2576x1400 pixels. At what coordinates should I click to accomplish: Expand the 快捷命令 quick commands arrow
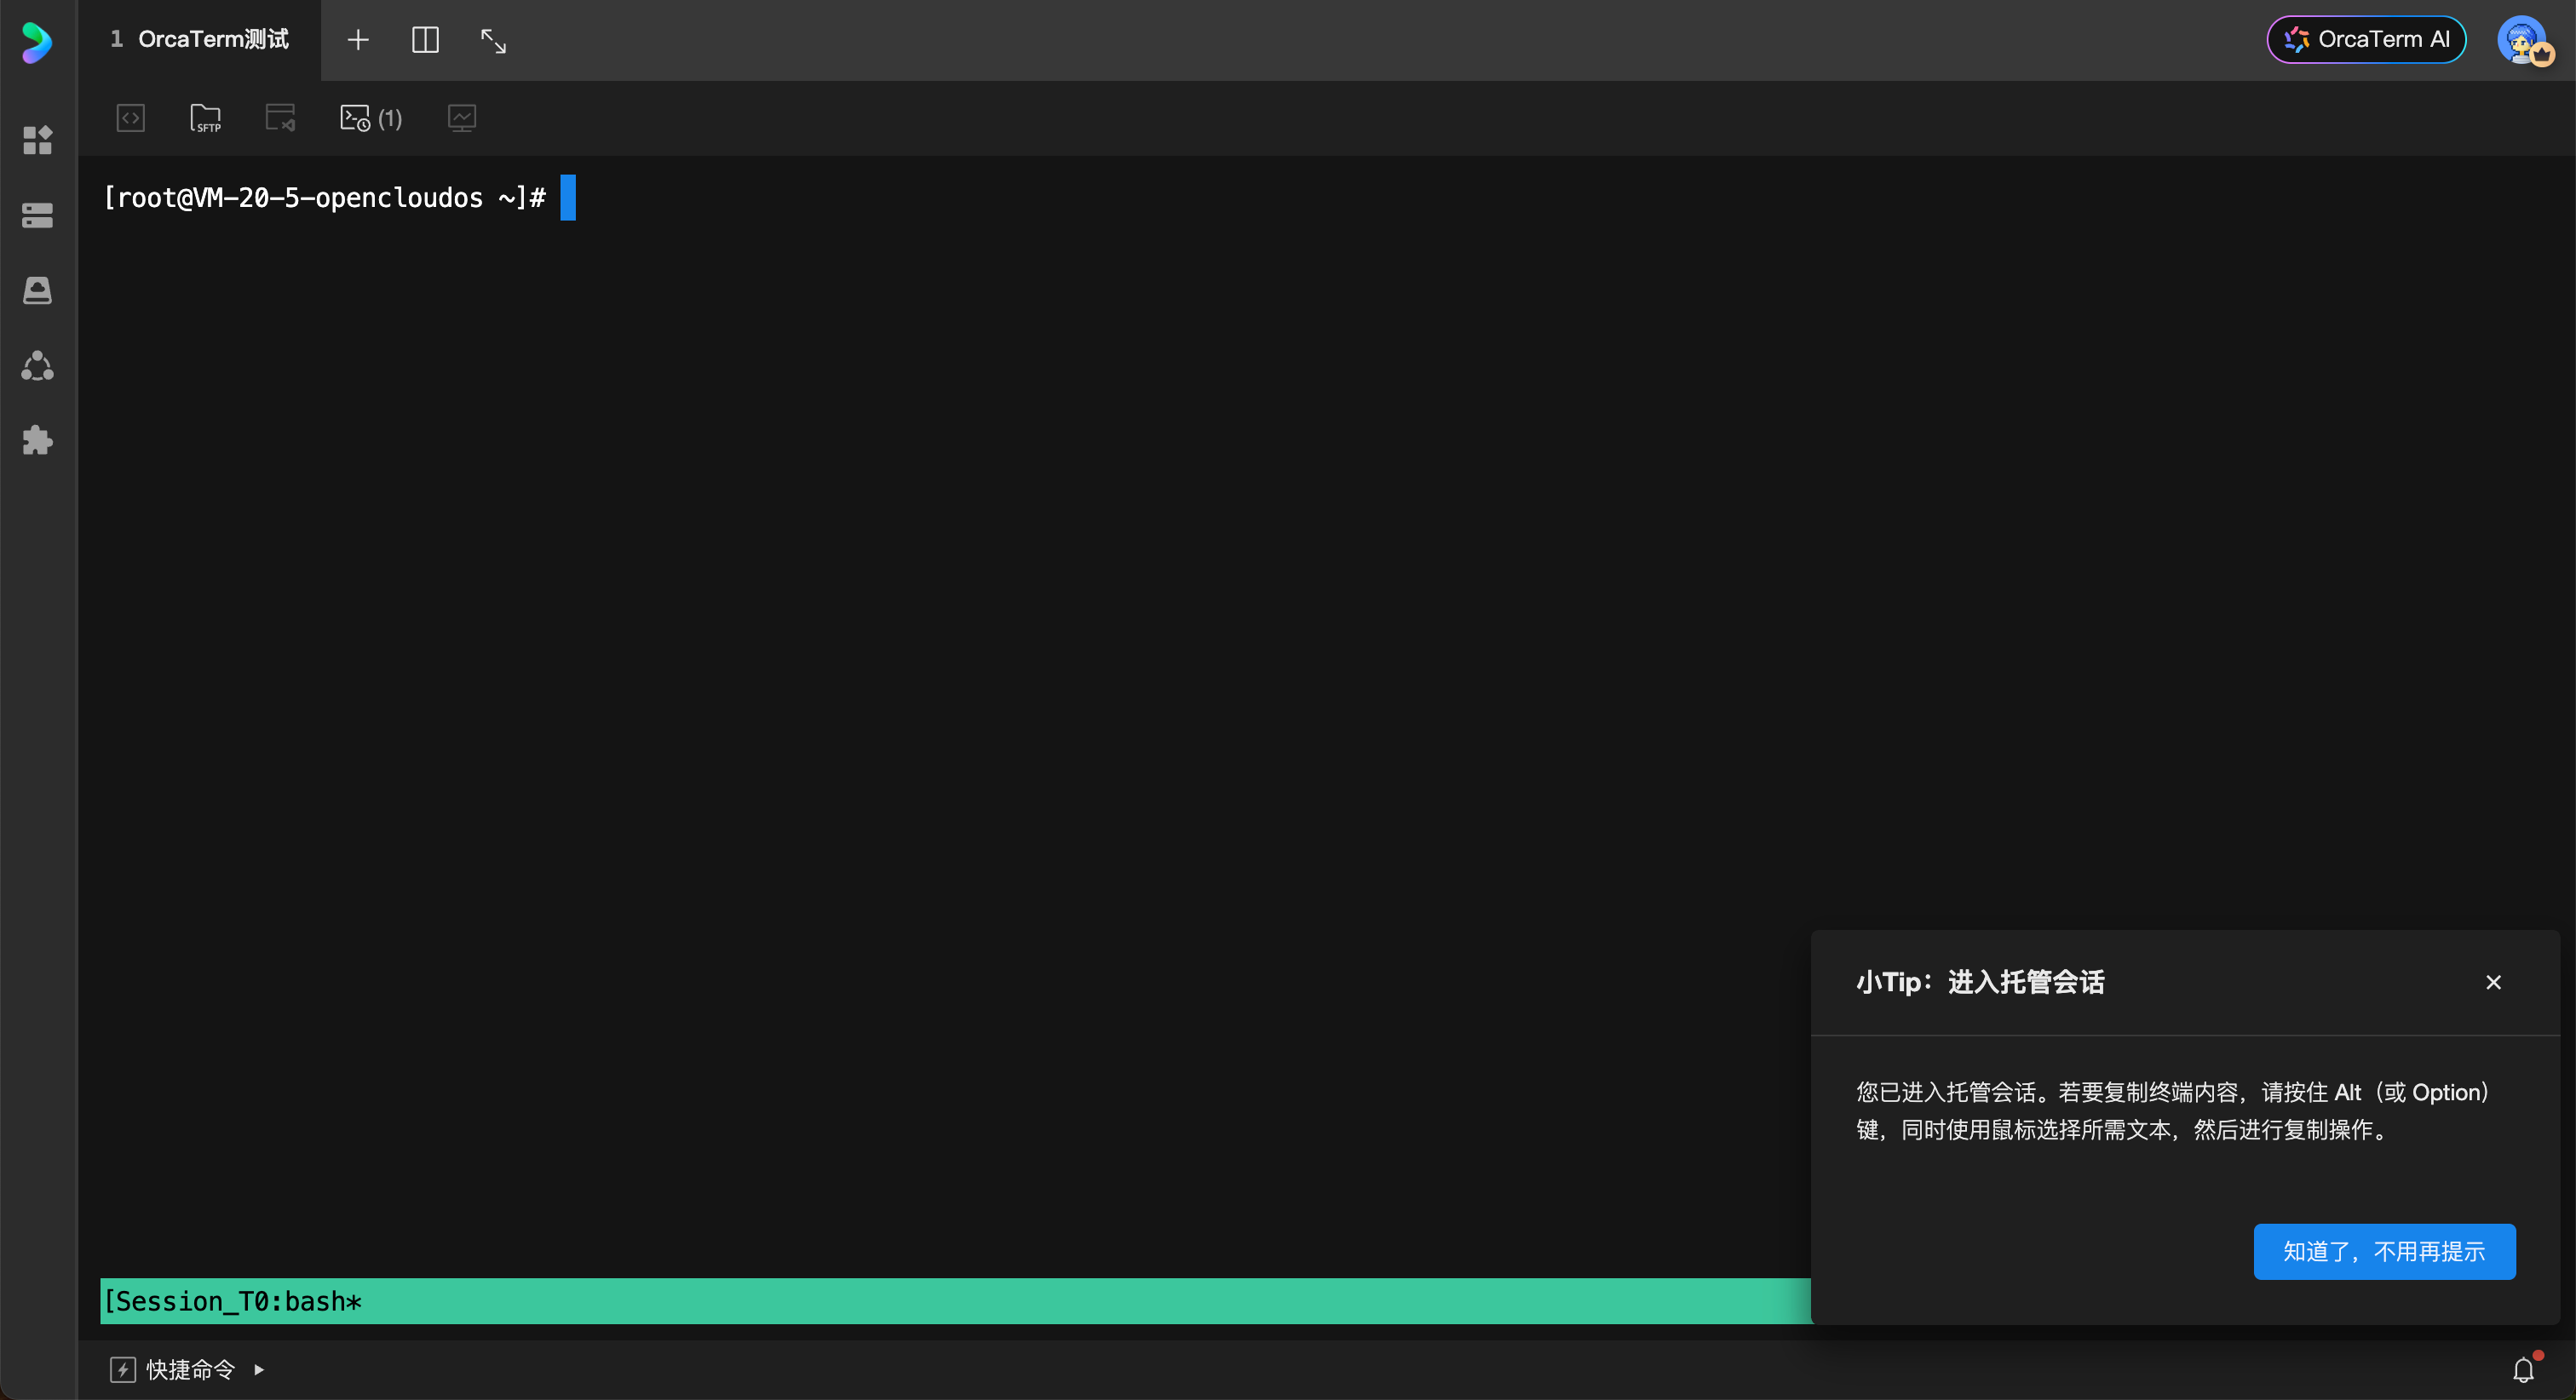coord(259,1369)
